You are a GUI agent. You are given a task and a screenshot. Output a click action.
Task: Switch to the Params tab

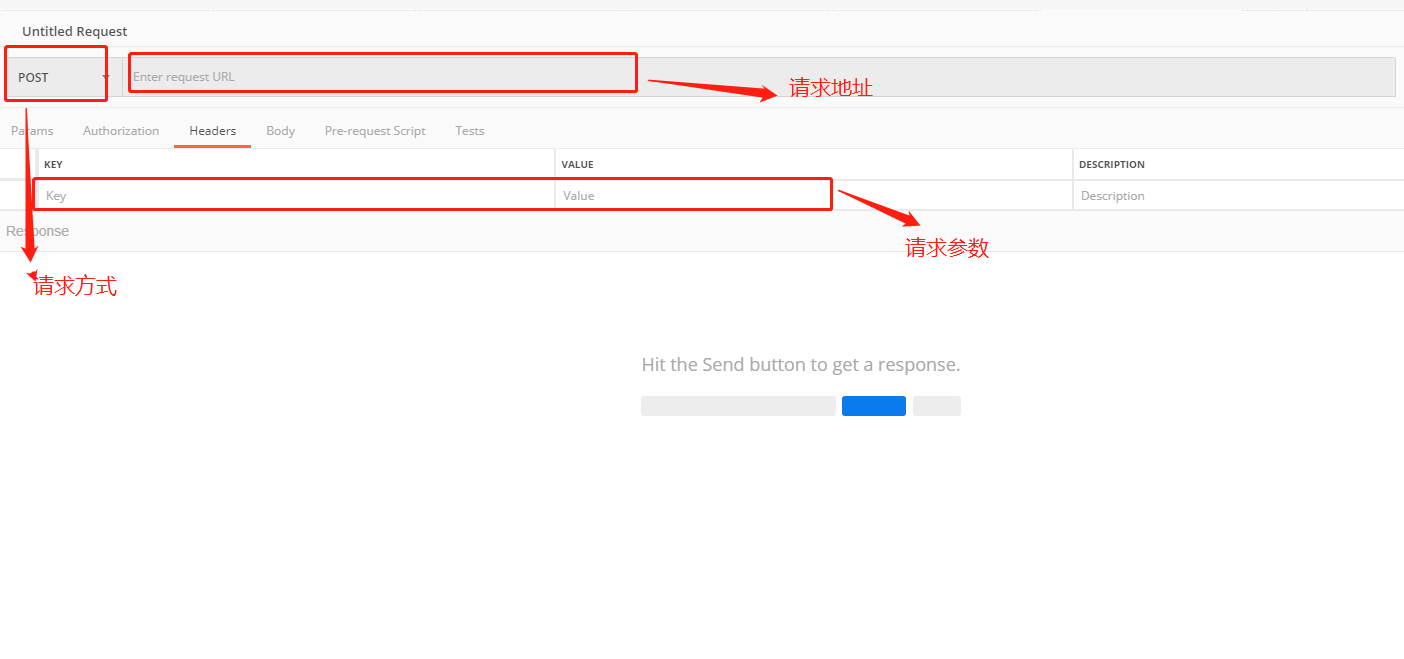32,131
